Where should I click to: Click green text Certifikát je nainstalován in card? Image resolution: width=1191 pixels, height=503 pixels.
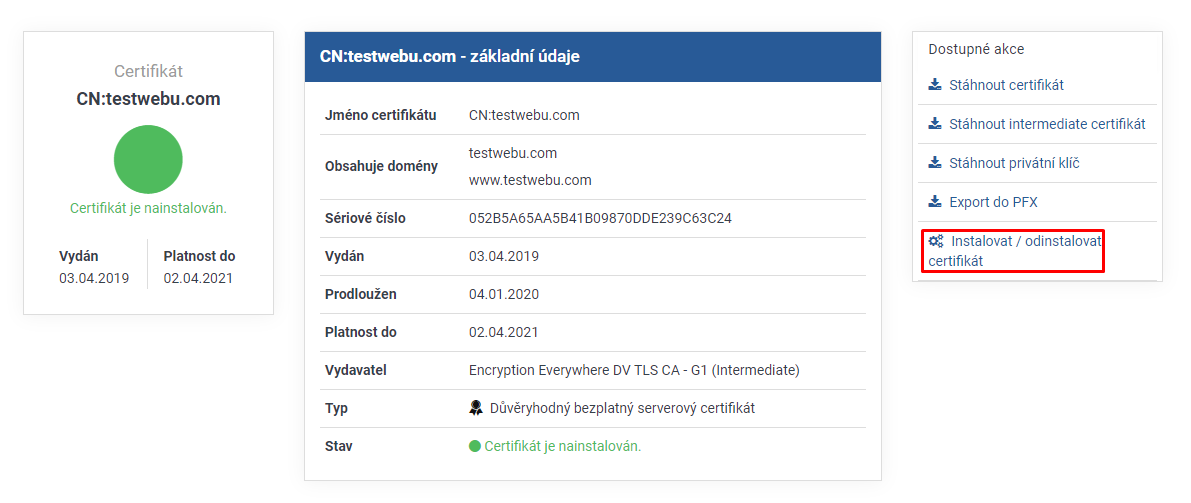pos(148,207)
